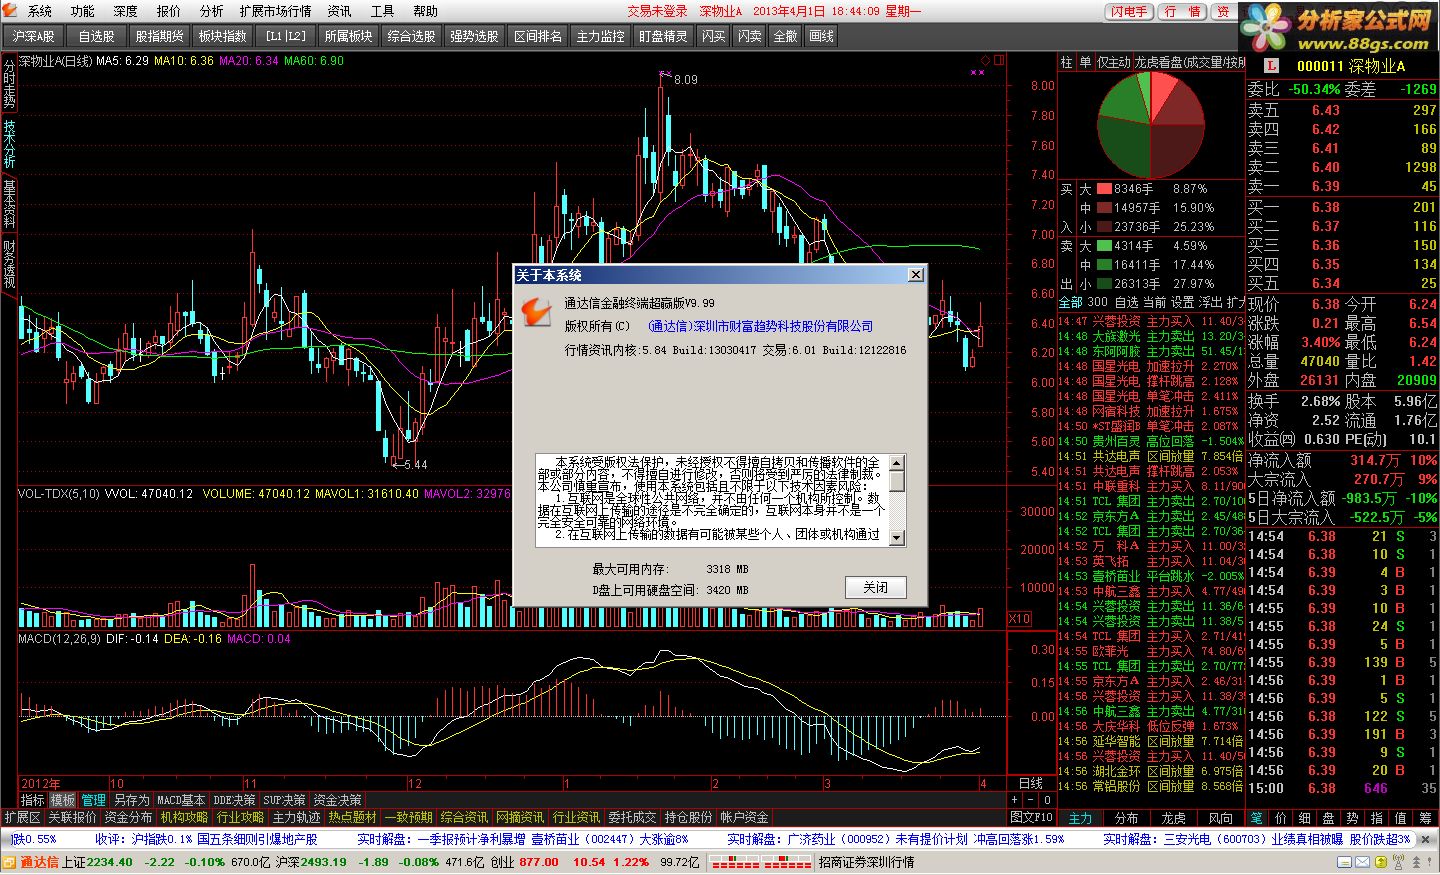Expand the 日线 period selector

1031,783
